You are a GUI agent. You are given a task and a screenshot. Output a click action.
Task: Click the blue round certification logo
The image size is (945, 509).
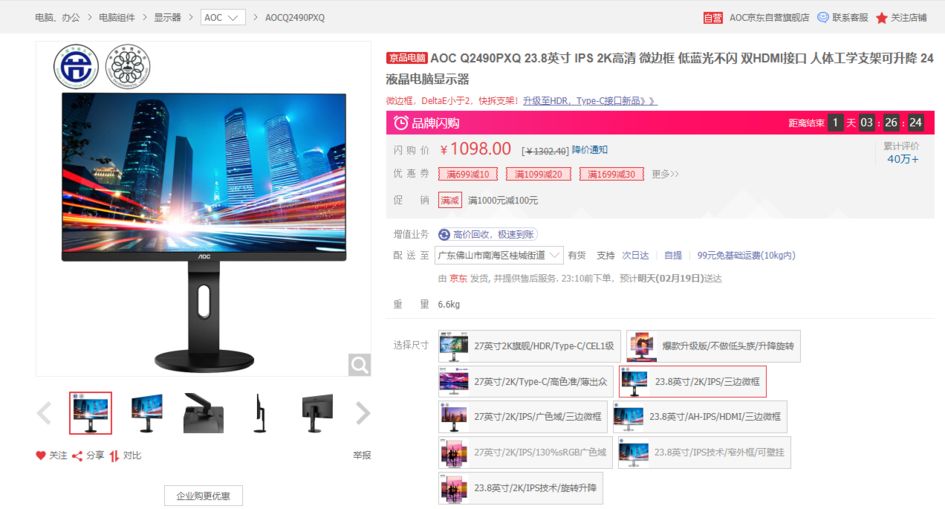[76, 67]
